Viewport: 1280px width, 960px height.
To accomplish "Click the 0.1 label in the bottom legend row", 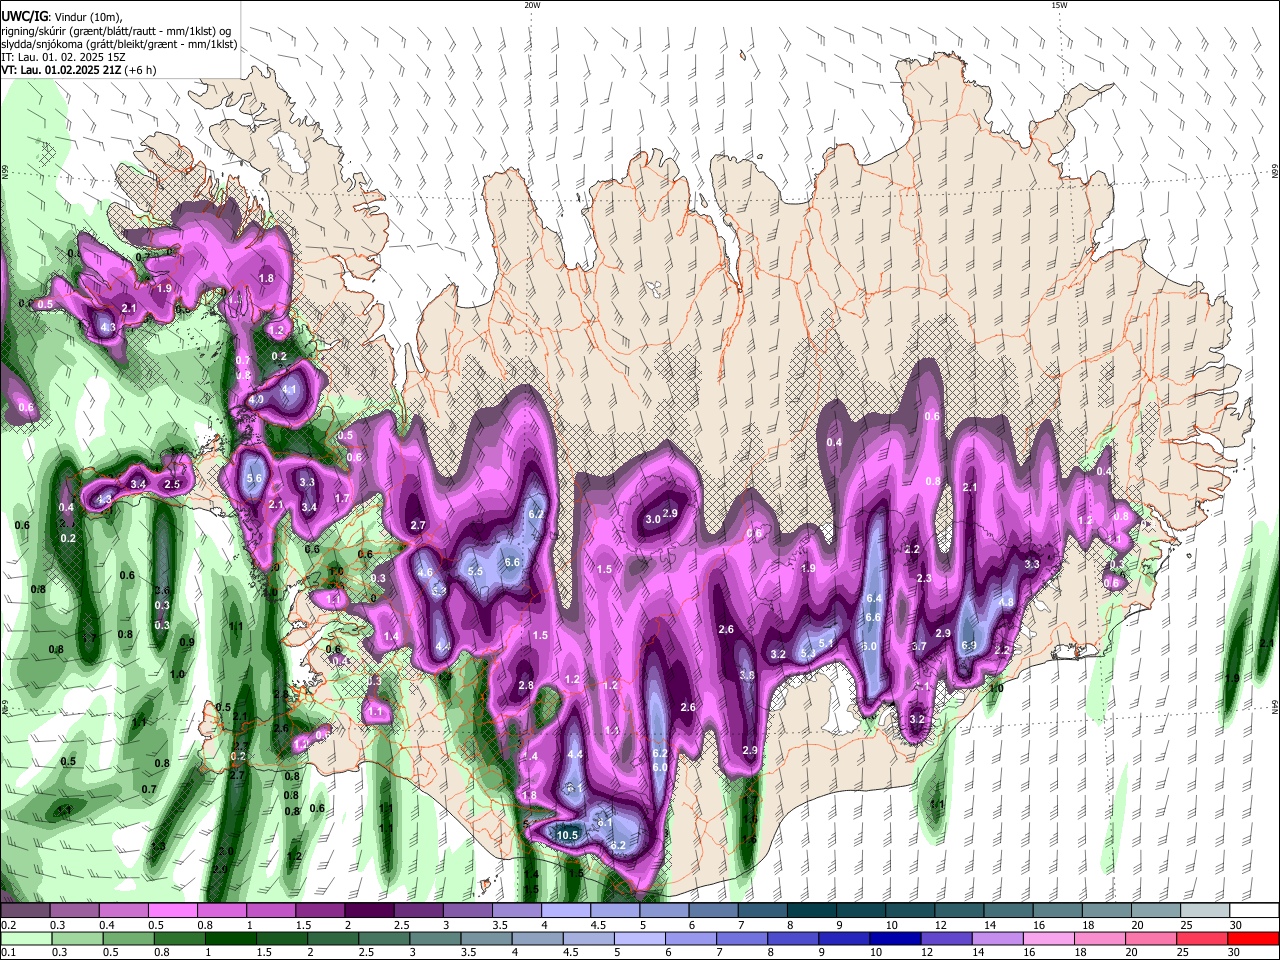I will point(9,952).
